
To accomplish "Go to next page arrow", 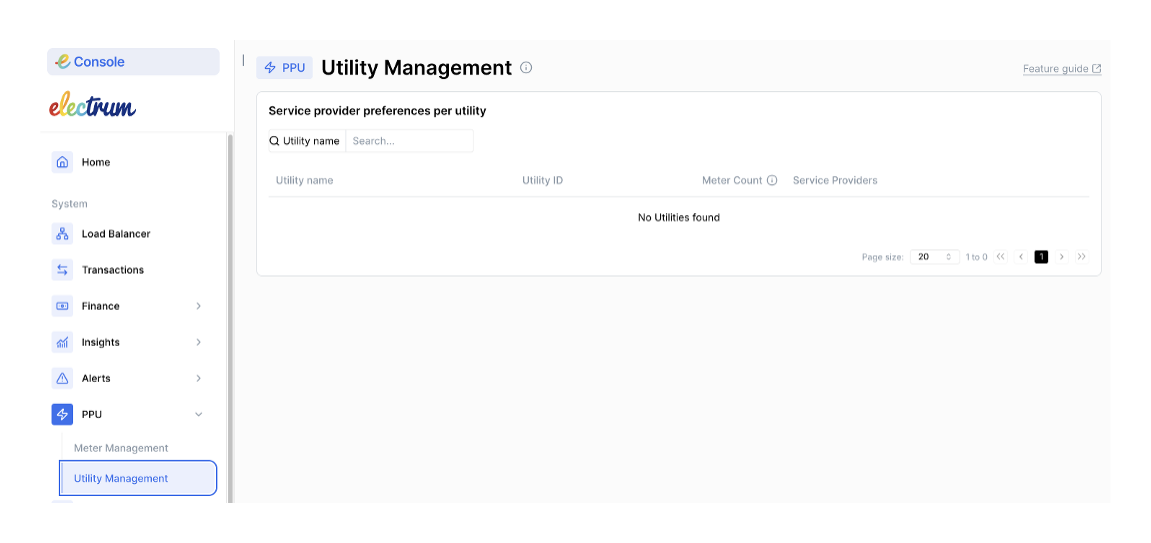I will click(1061, 257).
